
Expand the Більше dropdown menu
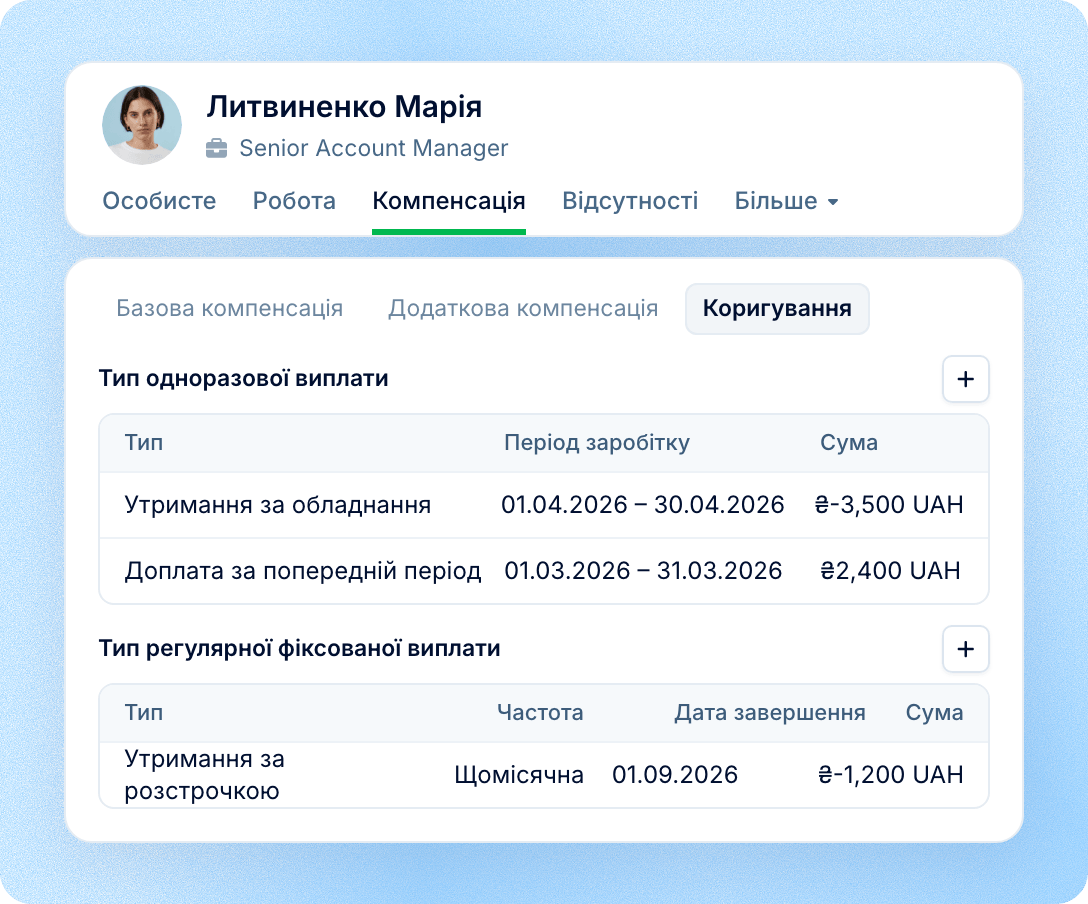point(787,201)
